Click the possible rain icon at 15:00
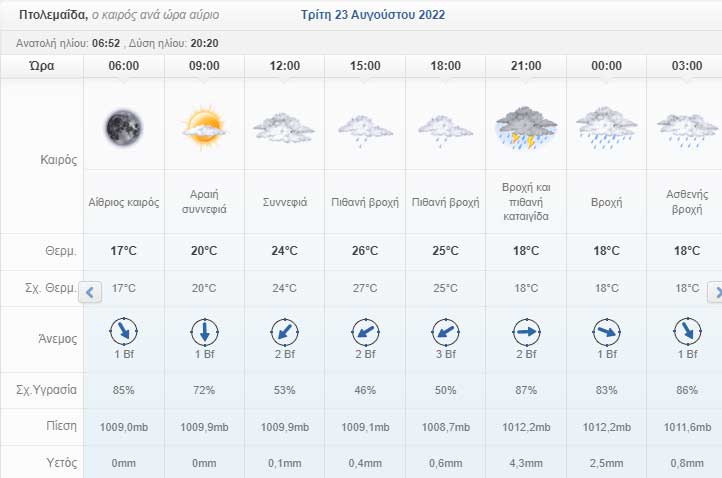 tap(365, 131)
